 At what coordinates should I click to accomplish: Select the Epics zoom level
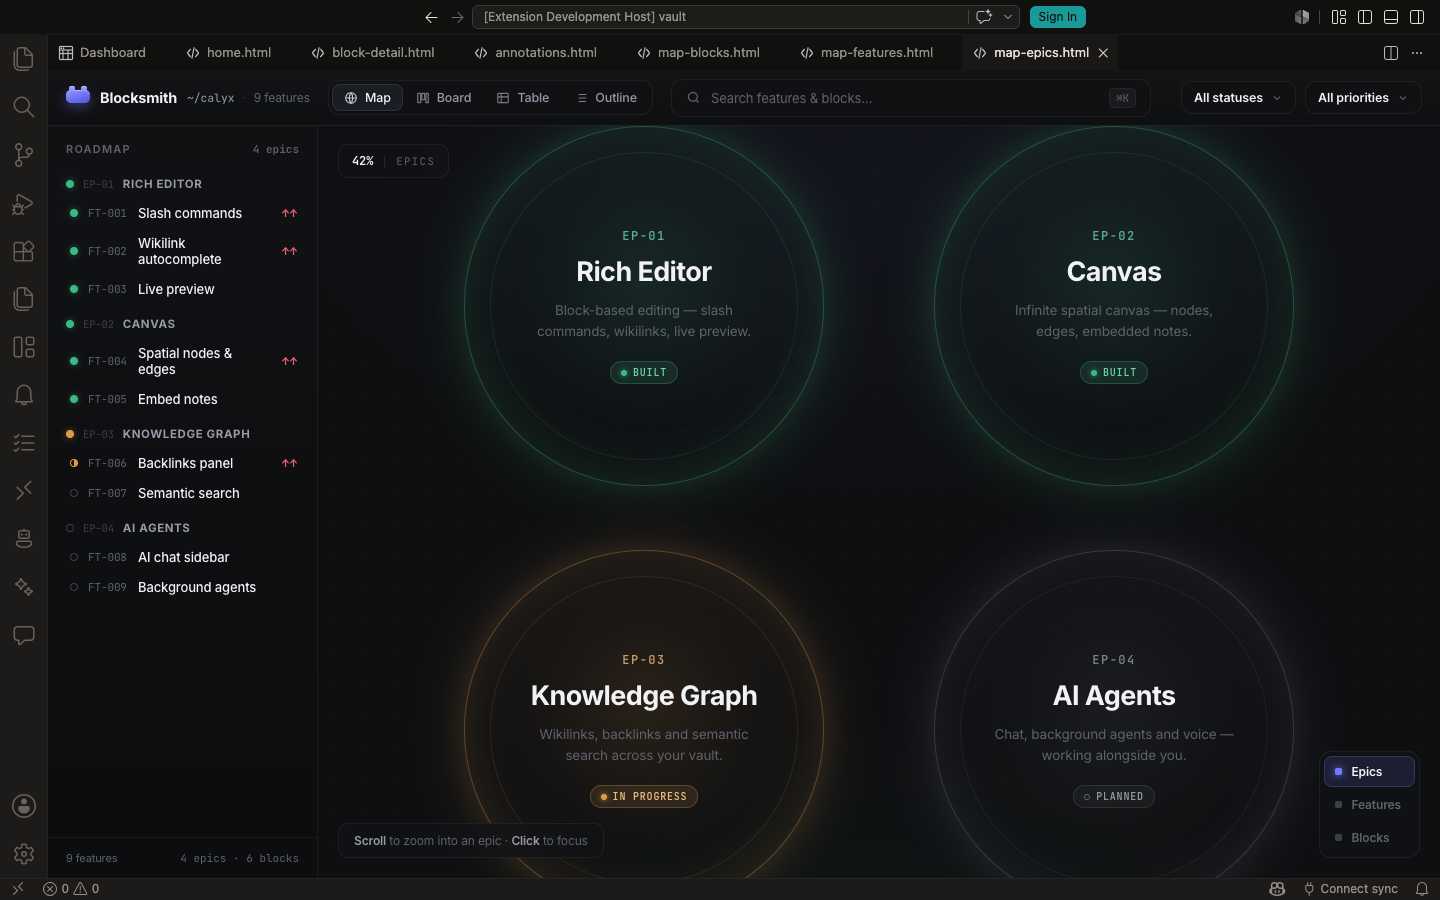point(1369,772)
